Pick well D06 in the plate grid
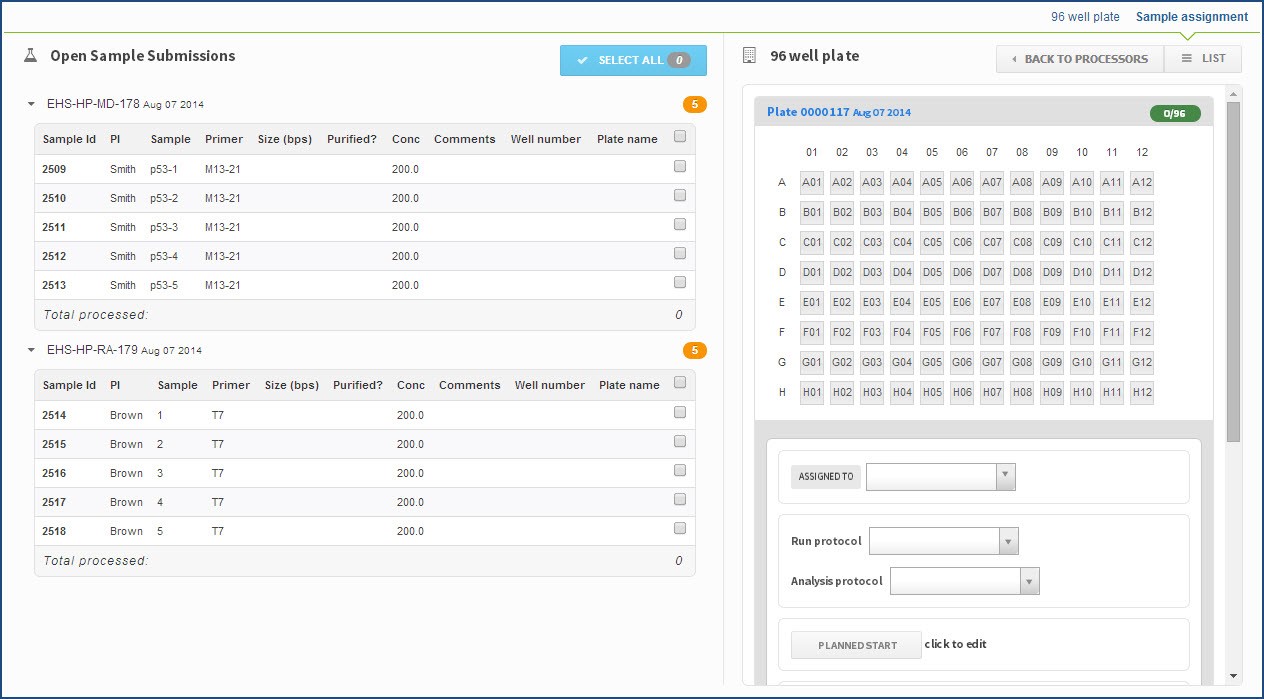Image resolution: width=1264 pixels, height=699 pixels. tap(962, 272)
